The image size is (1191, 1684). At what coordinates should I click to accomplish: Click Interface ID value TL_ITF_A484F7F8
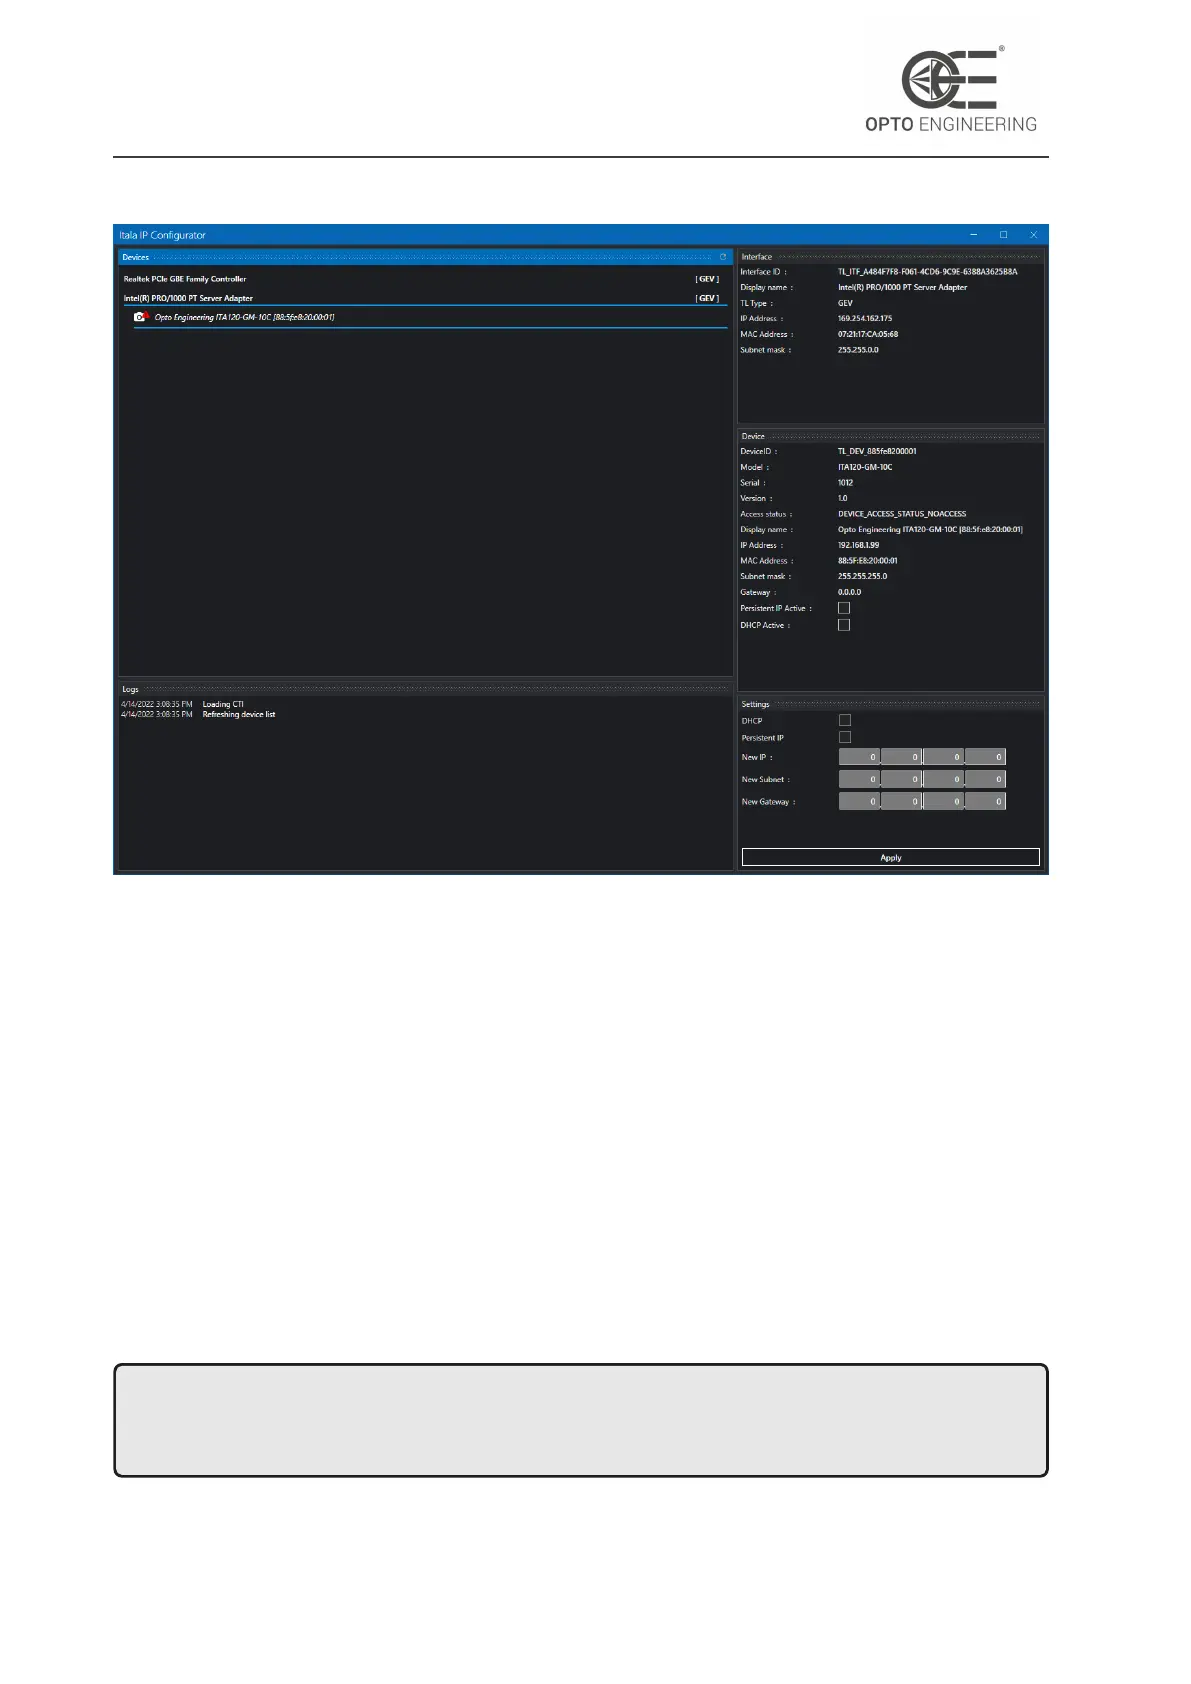(x=928, y=272)
